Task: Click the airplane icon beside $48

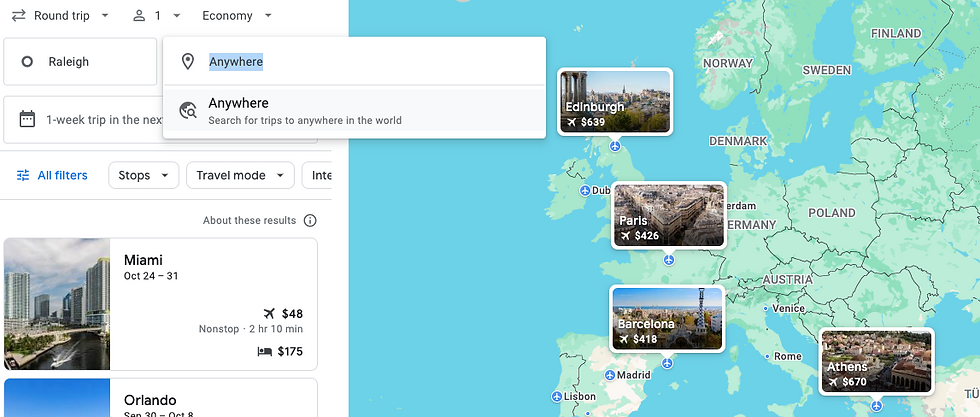Action: tap(269, 314)
